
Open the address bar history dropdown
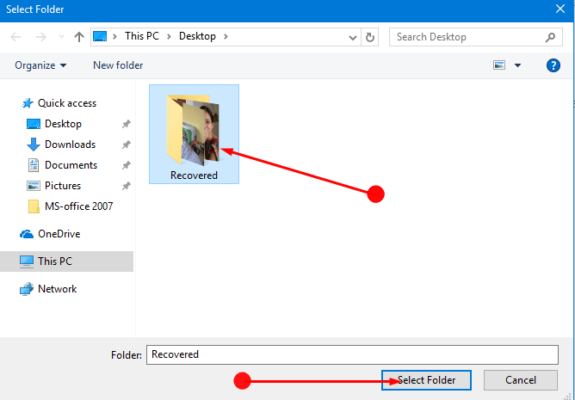[353, 37]
